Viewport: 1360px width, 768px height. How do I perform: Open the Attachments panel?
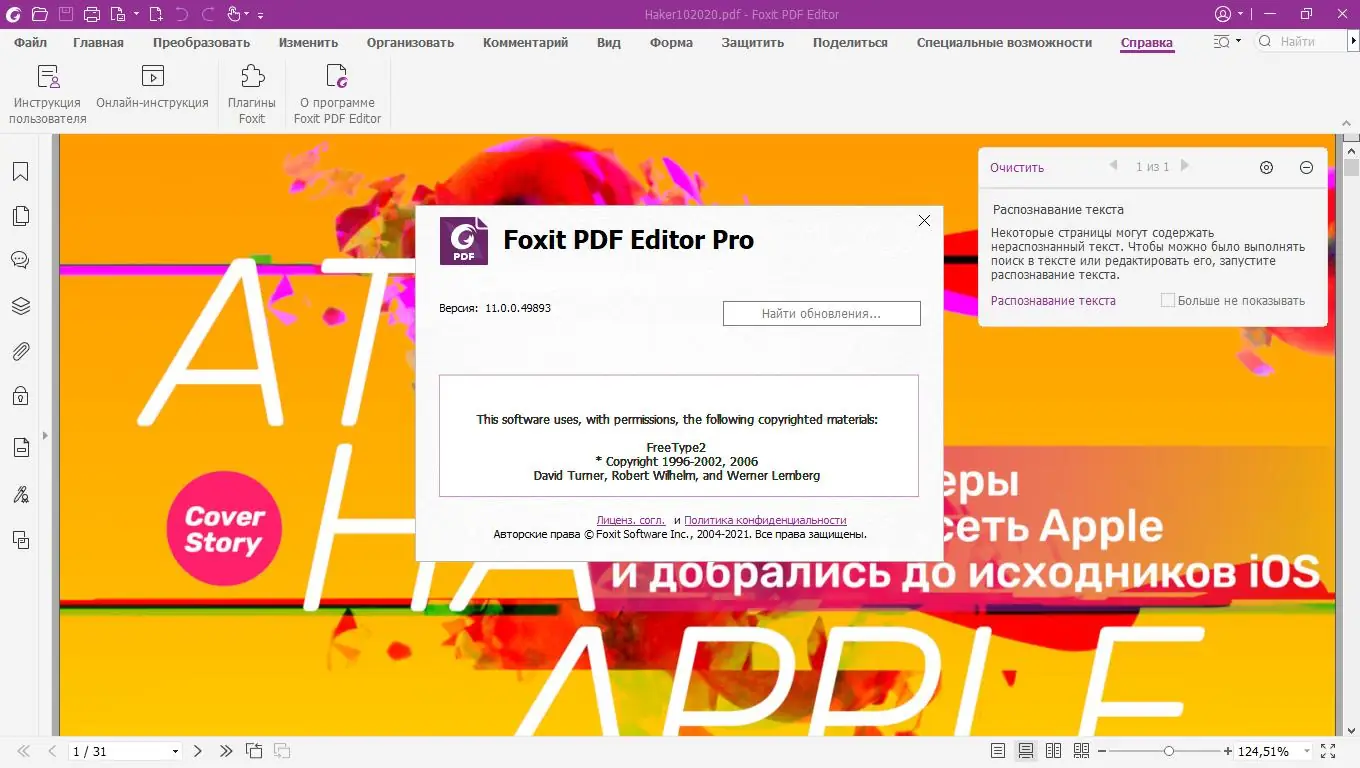20,351
